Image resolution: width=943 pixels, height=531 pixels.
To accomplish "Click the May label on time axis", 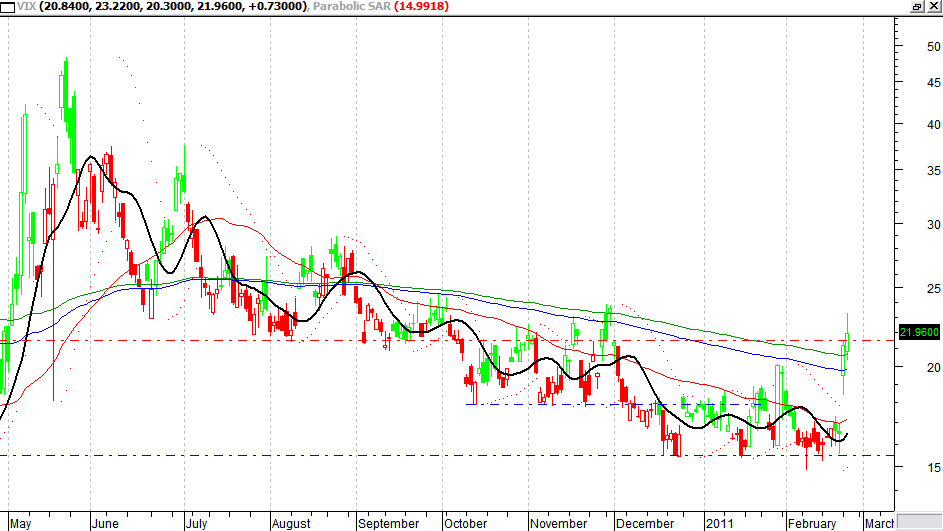I will tap(20, 524).
